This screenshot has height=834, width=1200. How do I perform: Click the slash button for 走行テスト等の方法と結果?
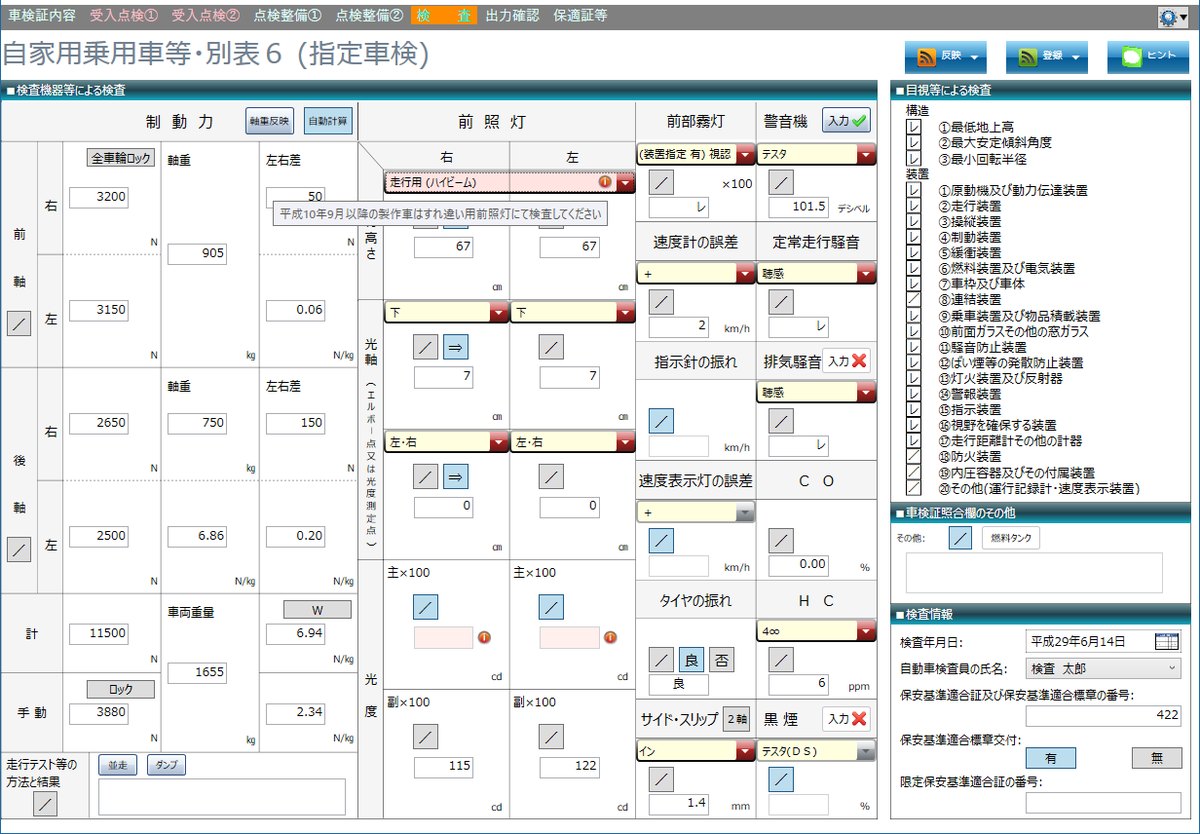(45, 803)
